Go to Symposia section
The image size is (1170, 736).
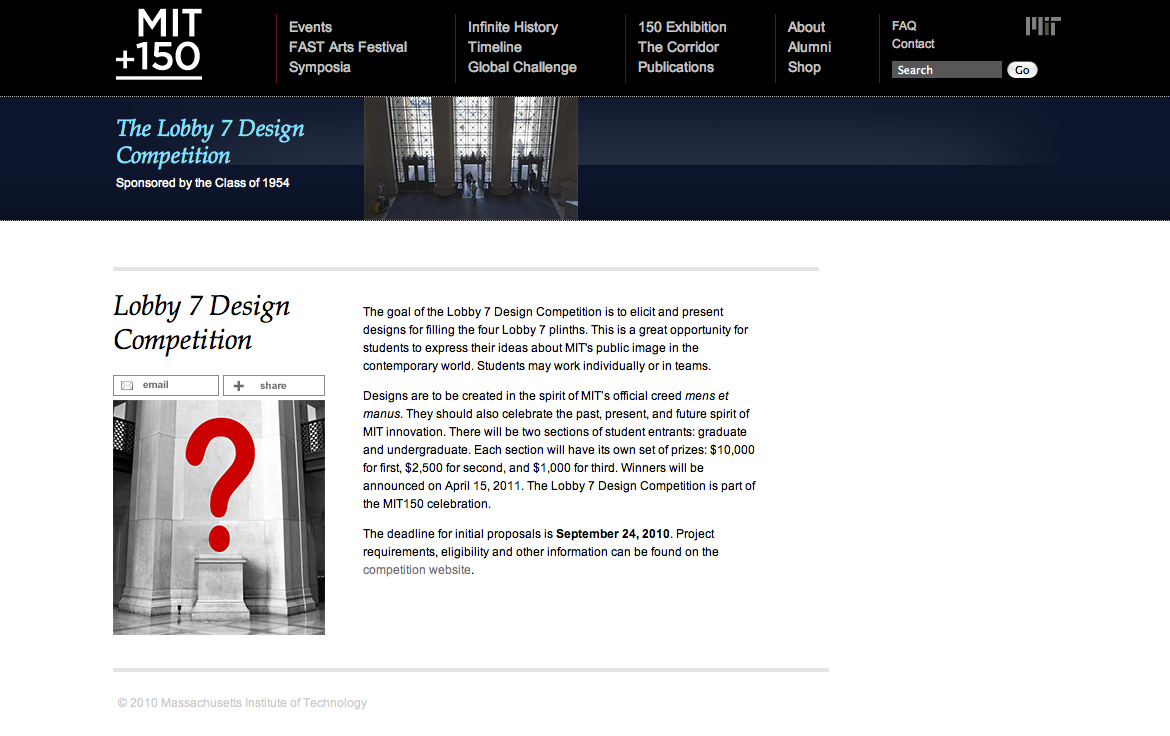pos(319,67)
